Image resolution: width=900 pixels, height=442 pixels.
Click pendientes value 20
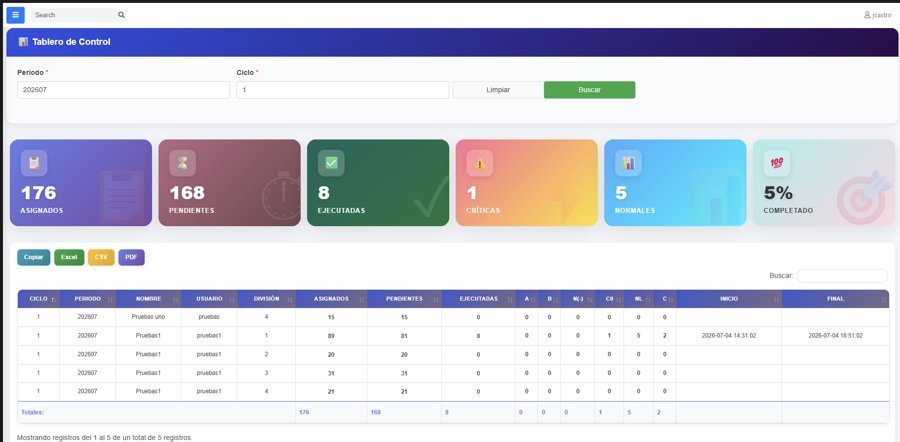[404, 354]
